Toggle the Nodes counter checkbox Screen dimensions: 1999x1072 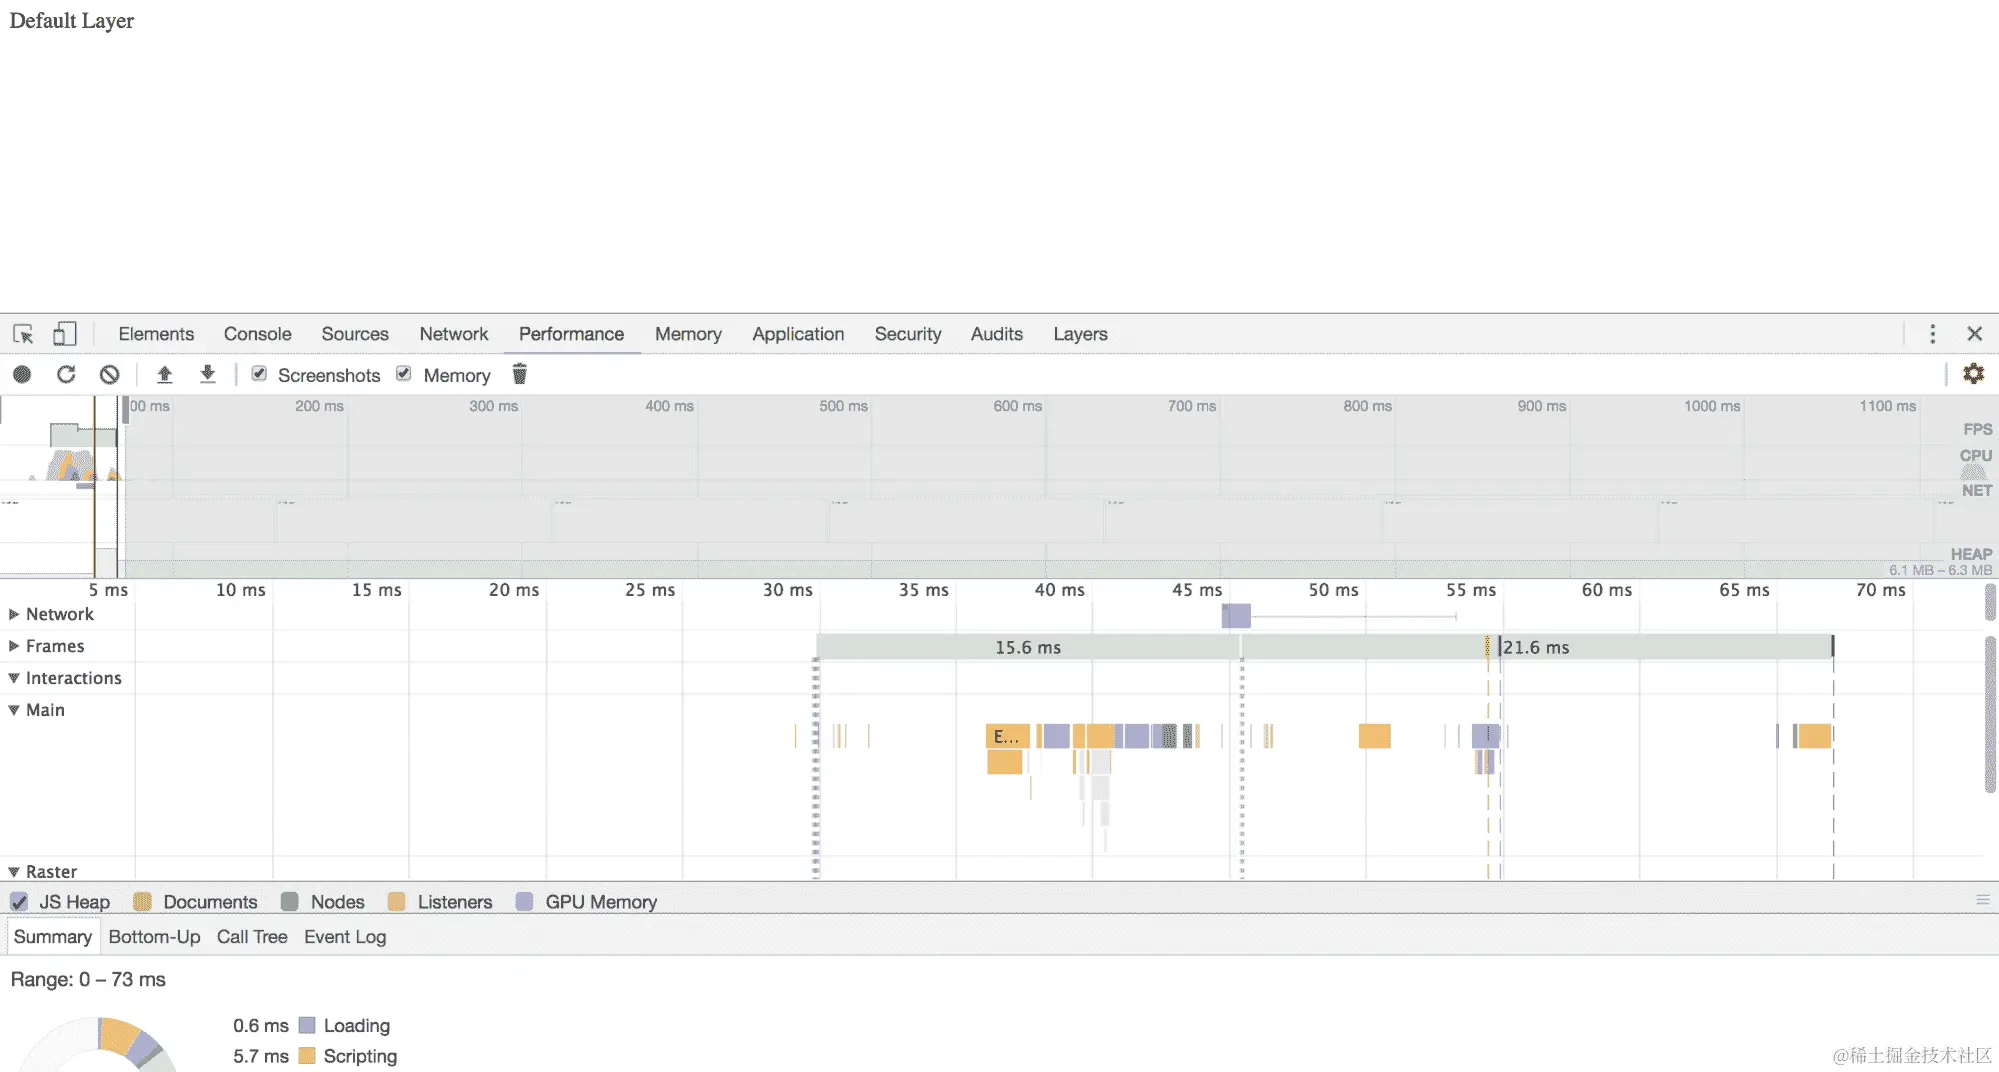(x=290, y=902)
